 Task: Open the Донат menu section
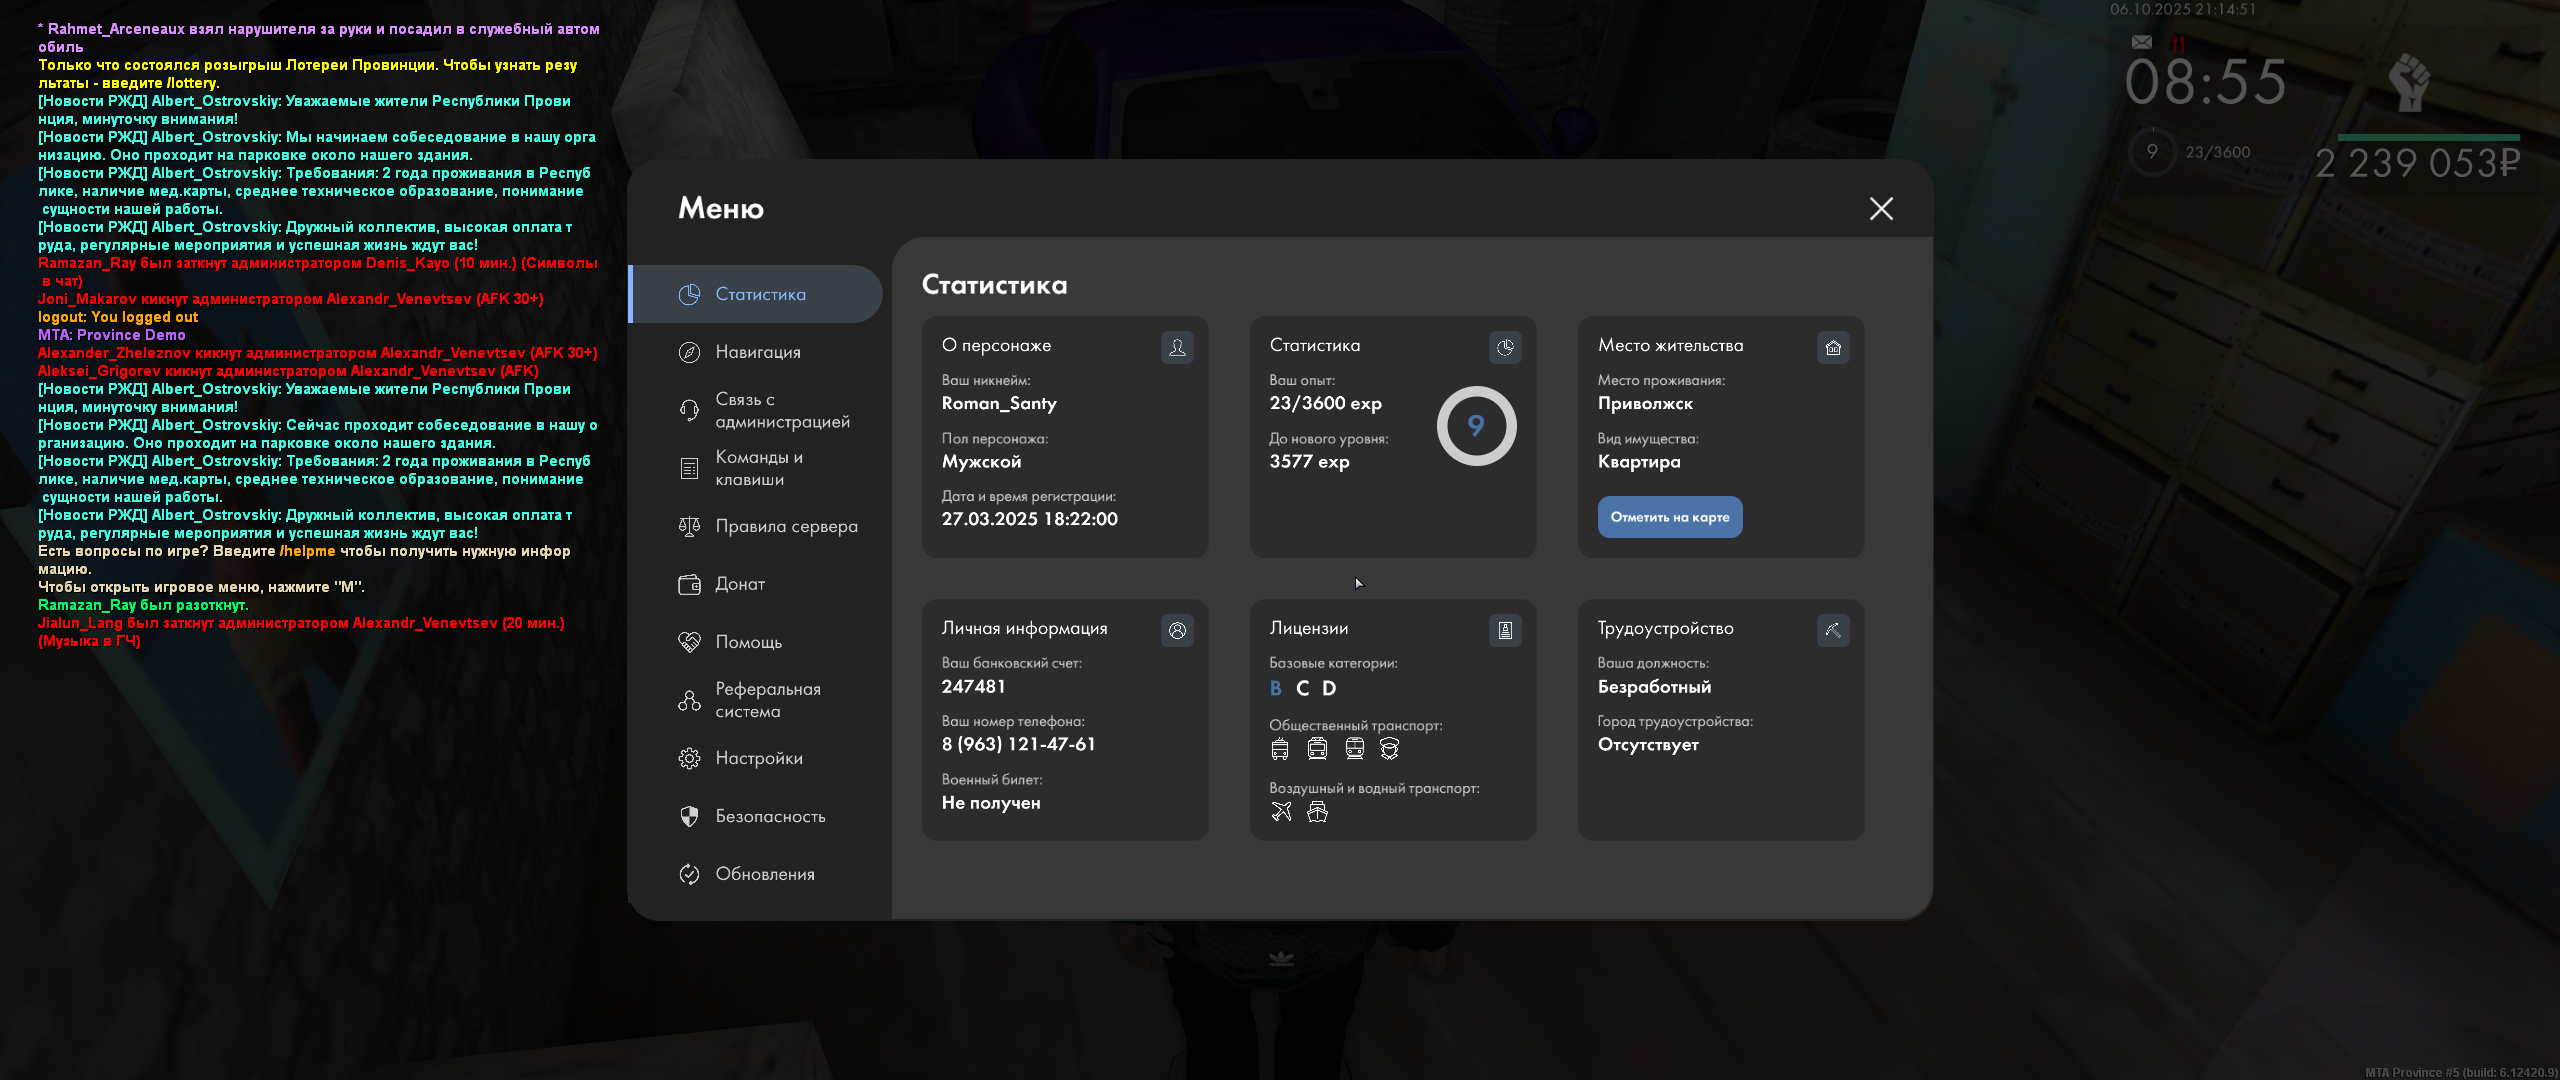[739, 584]
